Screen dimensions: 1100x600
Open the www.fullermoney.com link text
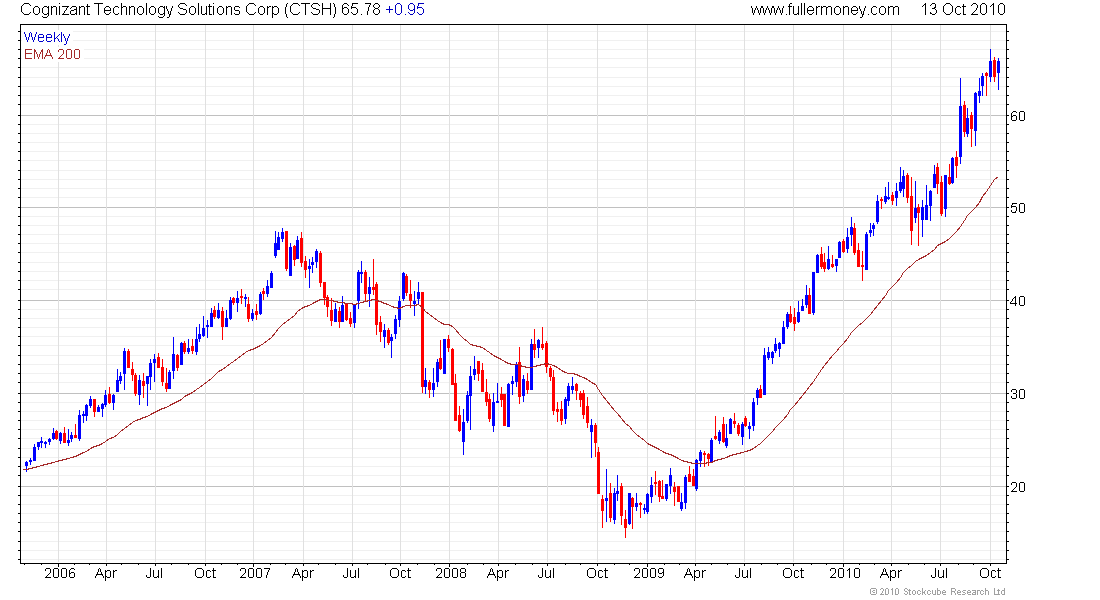click(x=824, y=10)
